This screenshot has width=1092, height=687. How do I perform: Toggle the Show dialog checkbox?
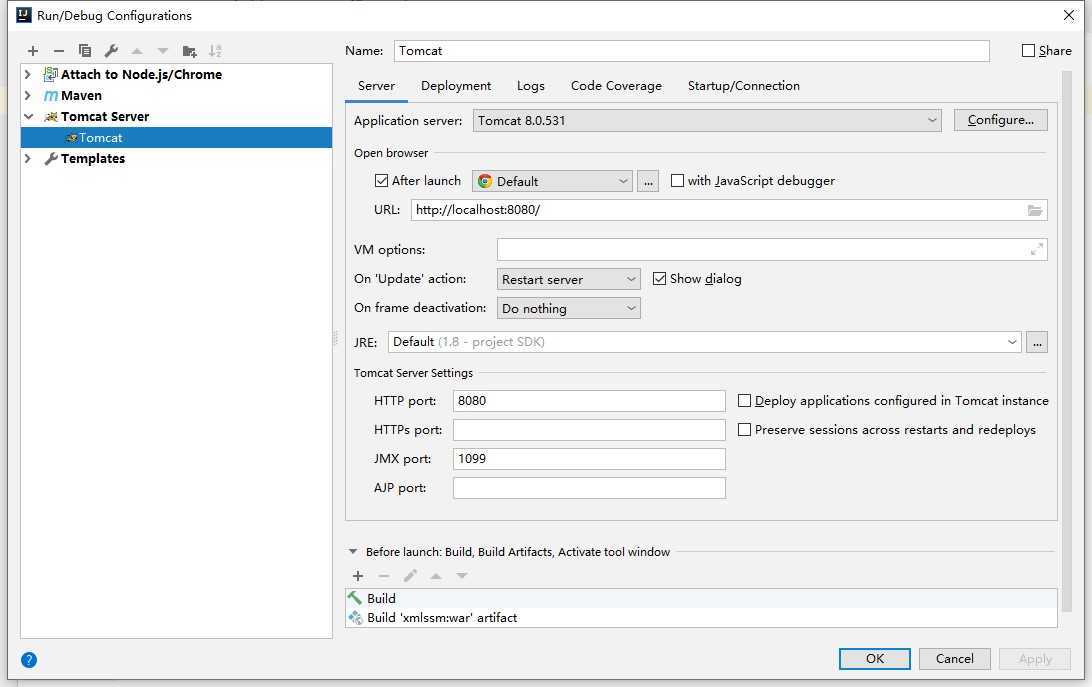[660, 279]
